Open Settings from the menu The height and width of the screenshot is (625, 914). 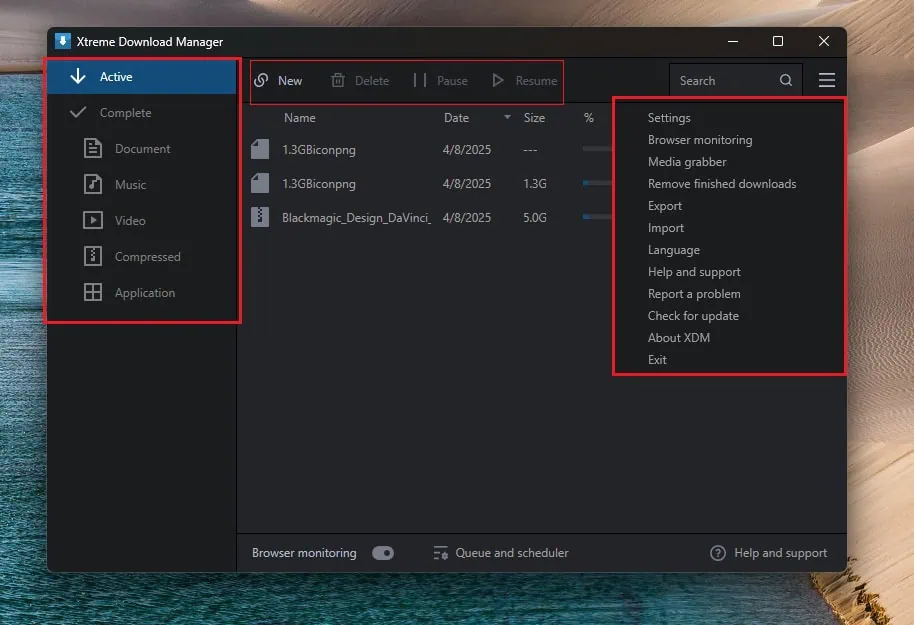point(669,118)
